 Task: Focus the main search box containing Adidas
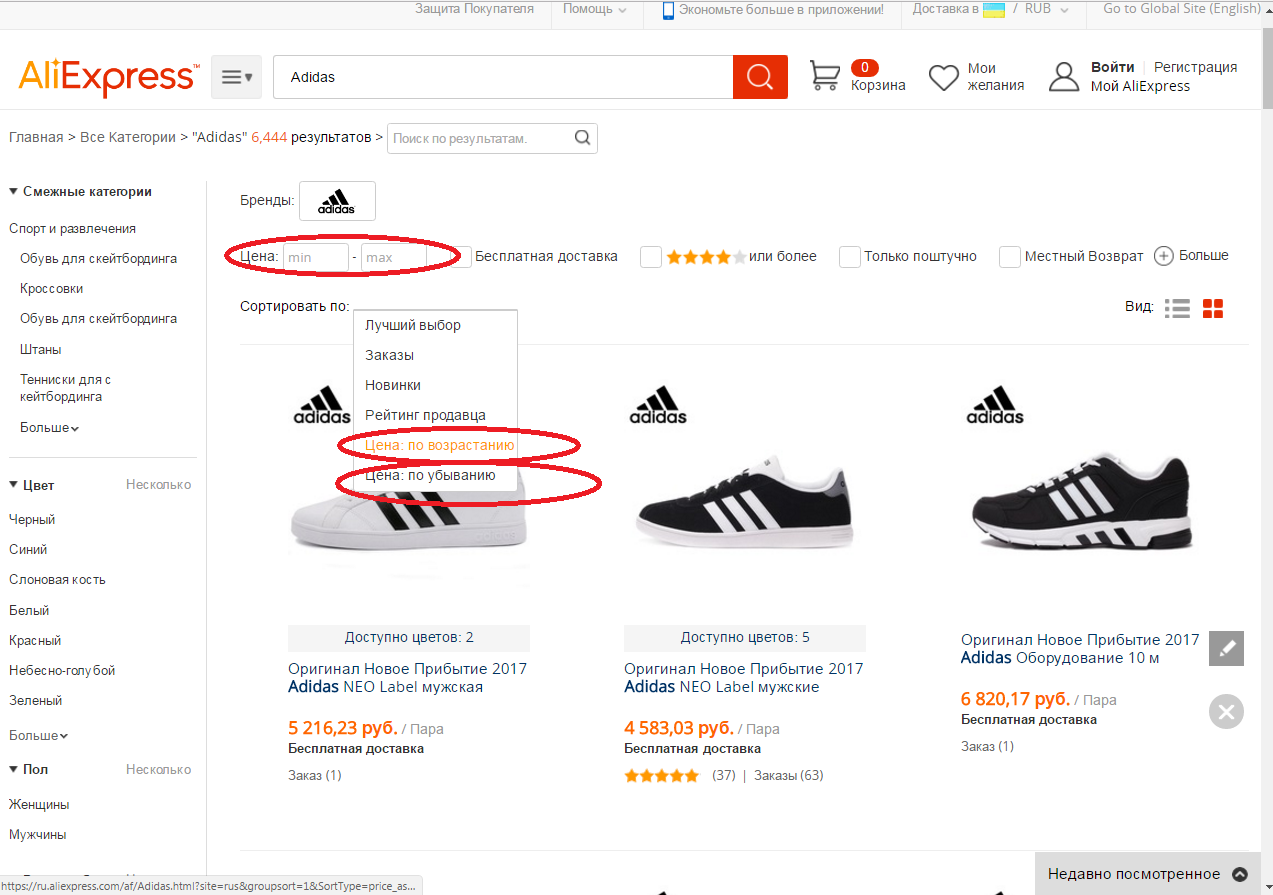tap(502, 77)
